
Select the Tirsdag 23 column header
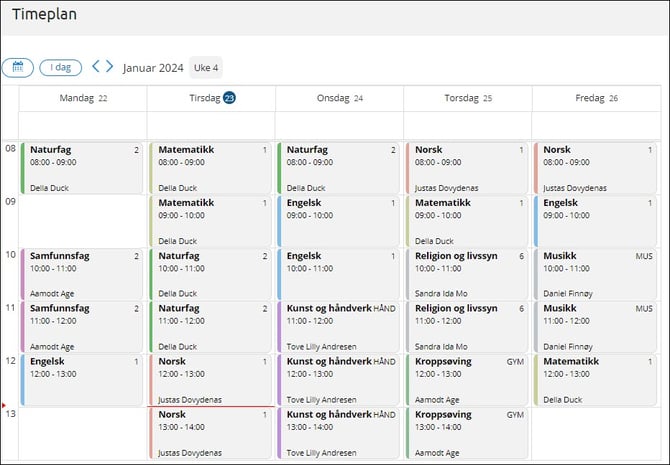211,98
